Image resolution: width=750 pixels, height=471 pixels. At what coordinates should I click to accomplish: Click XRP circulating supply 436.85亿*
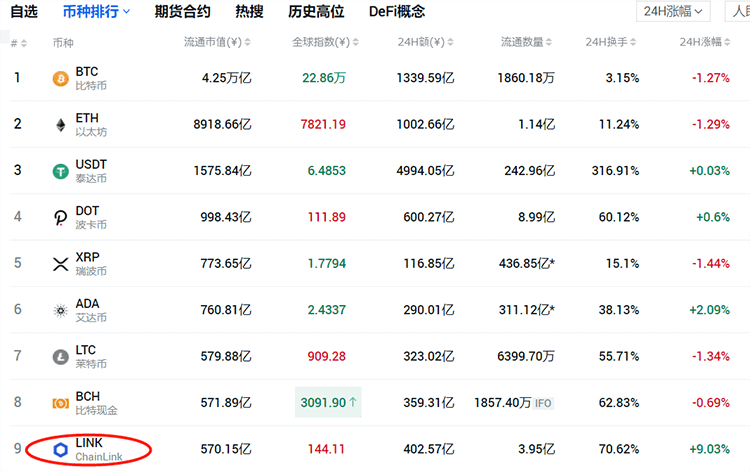[527, 263]
